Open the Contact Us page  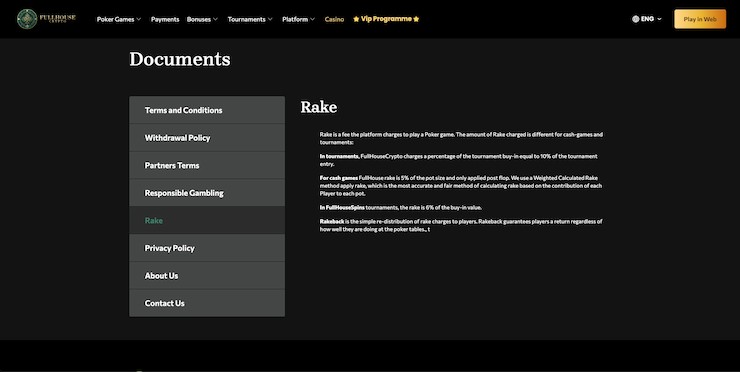click(x=207, y=303)
